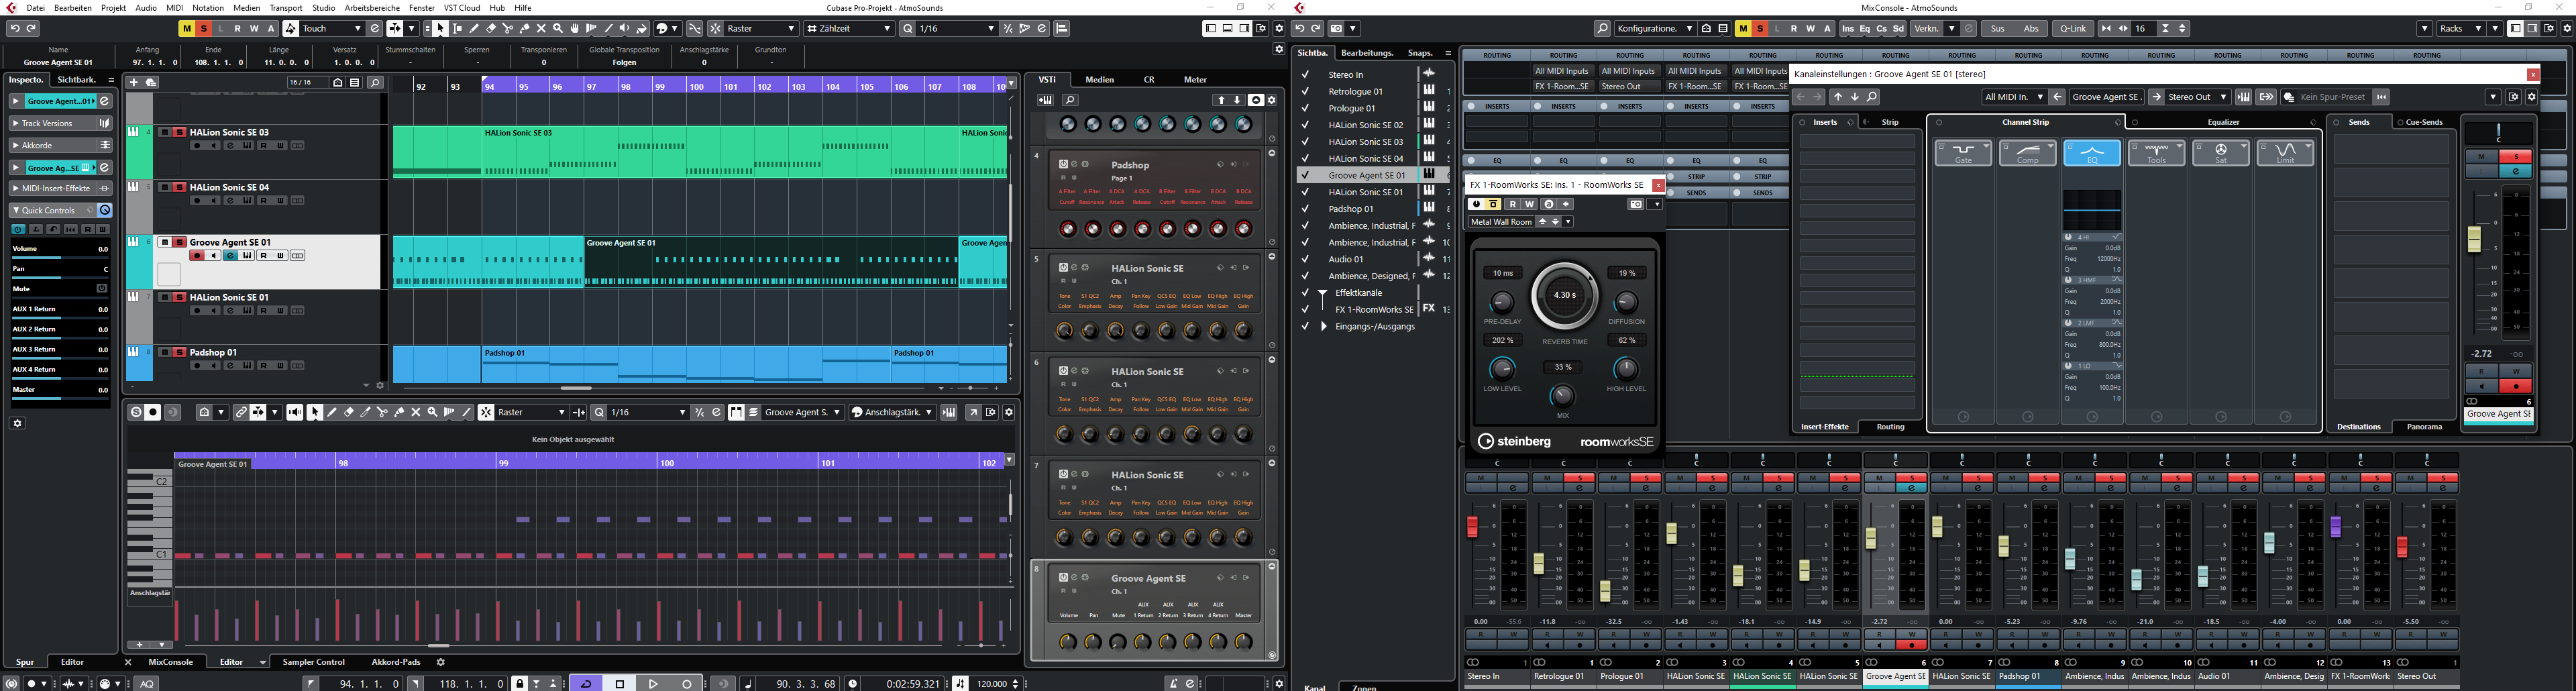Select the Erase tool in project toolbar
Viewport: 2576px width, 691px height.
(x=491, y=29)
